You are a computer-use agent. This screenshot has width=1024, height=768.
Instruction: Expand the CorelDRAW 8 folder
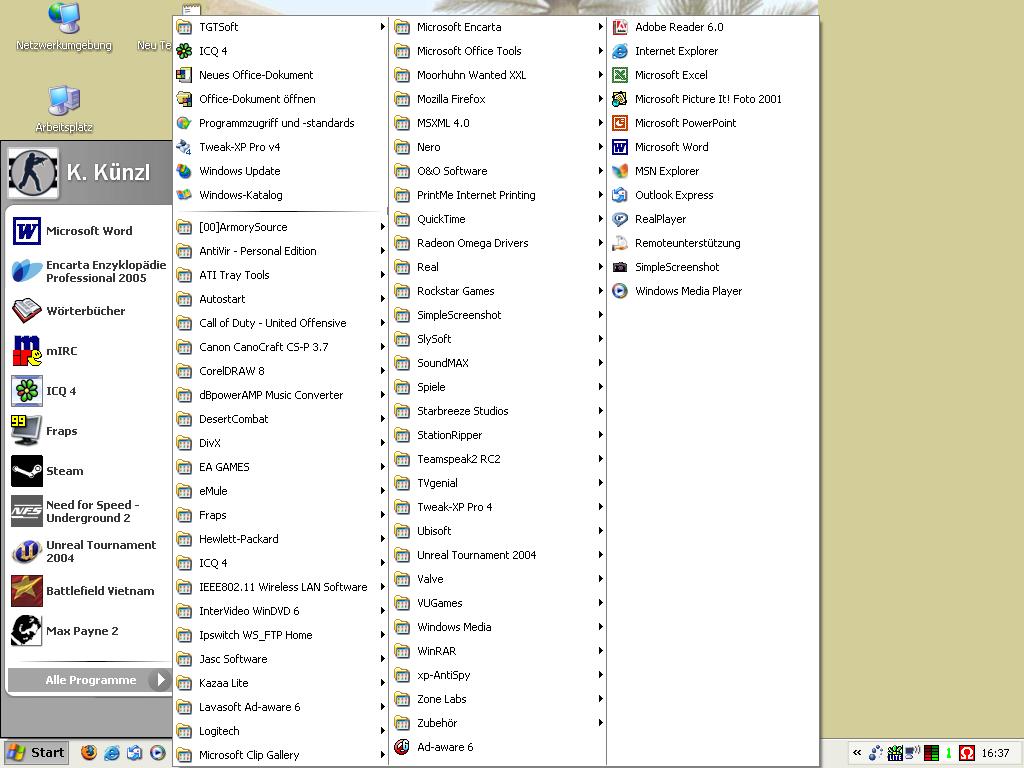coord(281,371)
